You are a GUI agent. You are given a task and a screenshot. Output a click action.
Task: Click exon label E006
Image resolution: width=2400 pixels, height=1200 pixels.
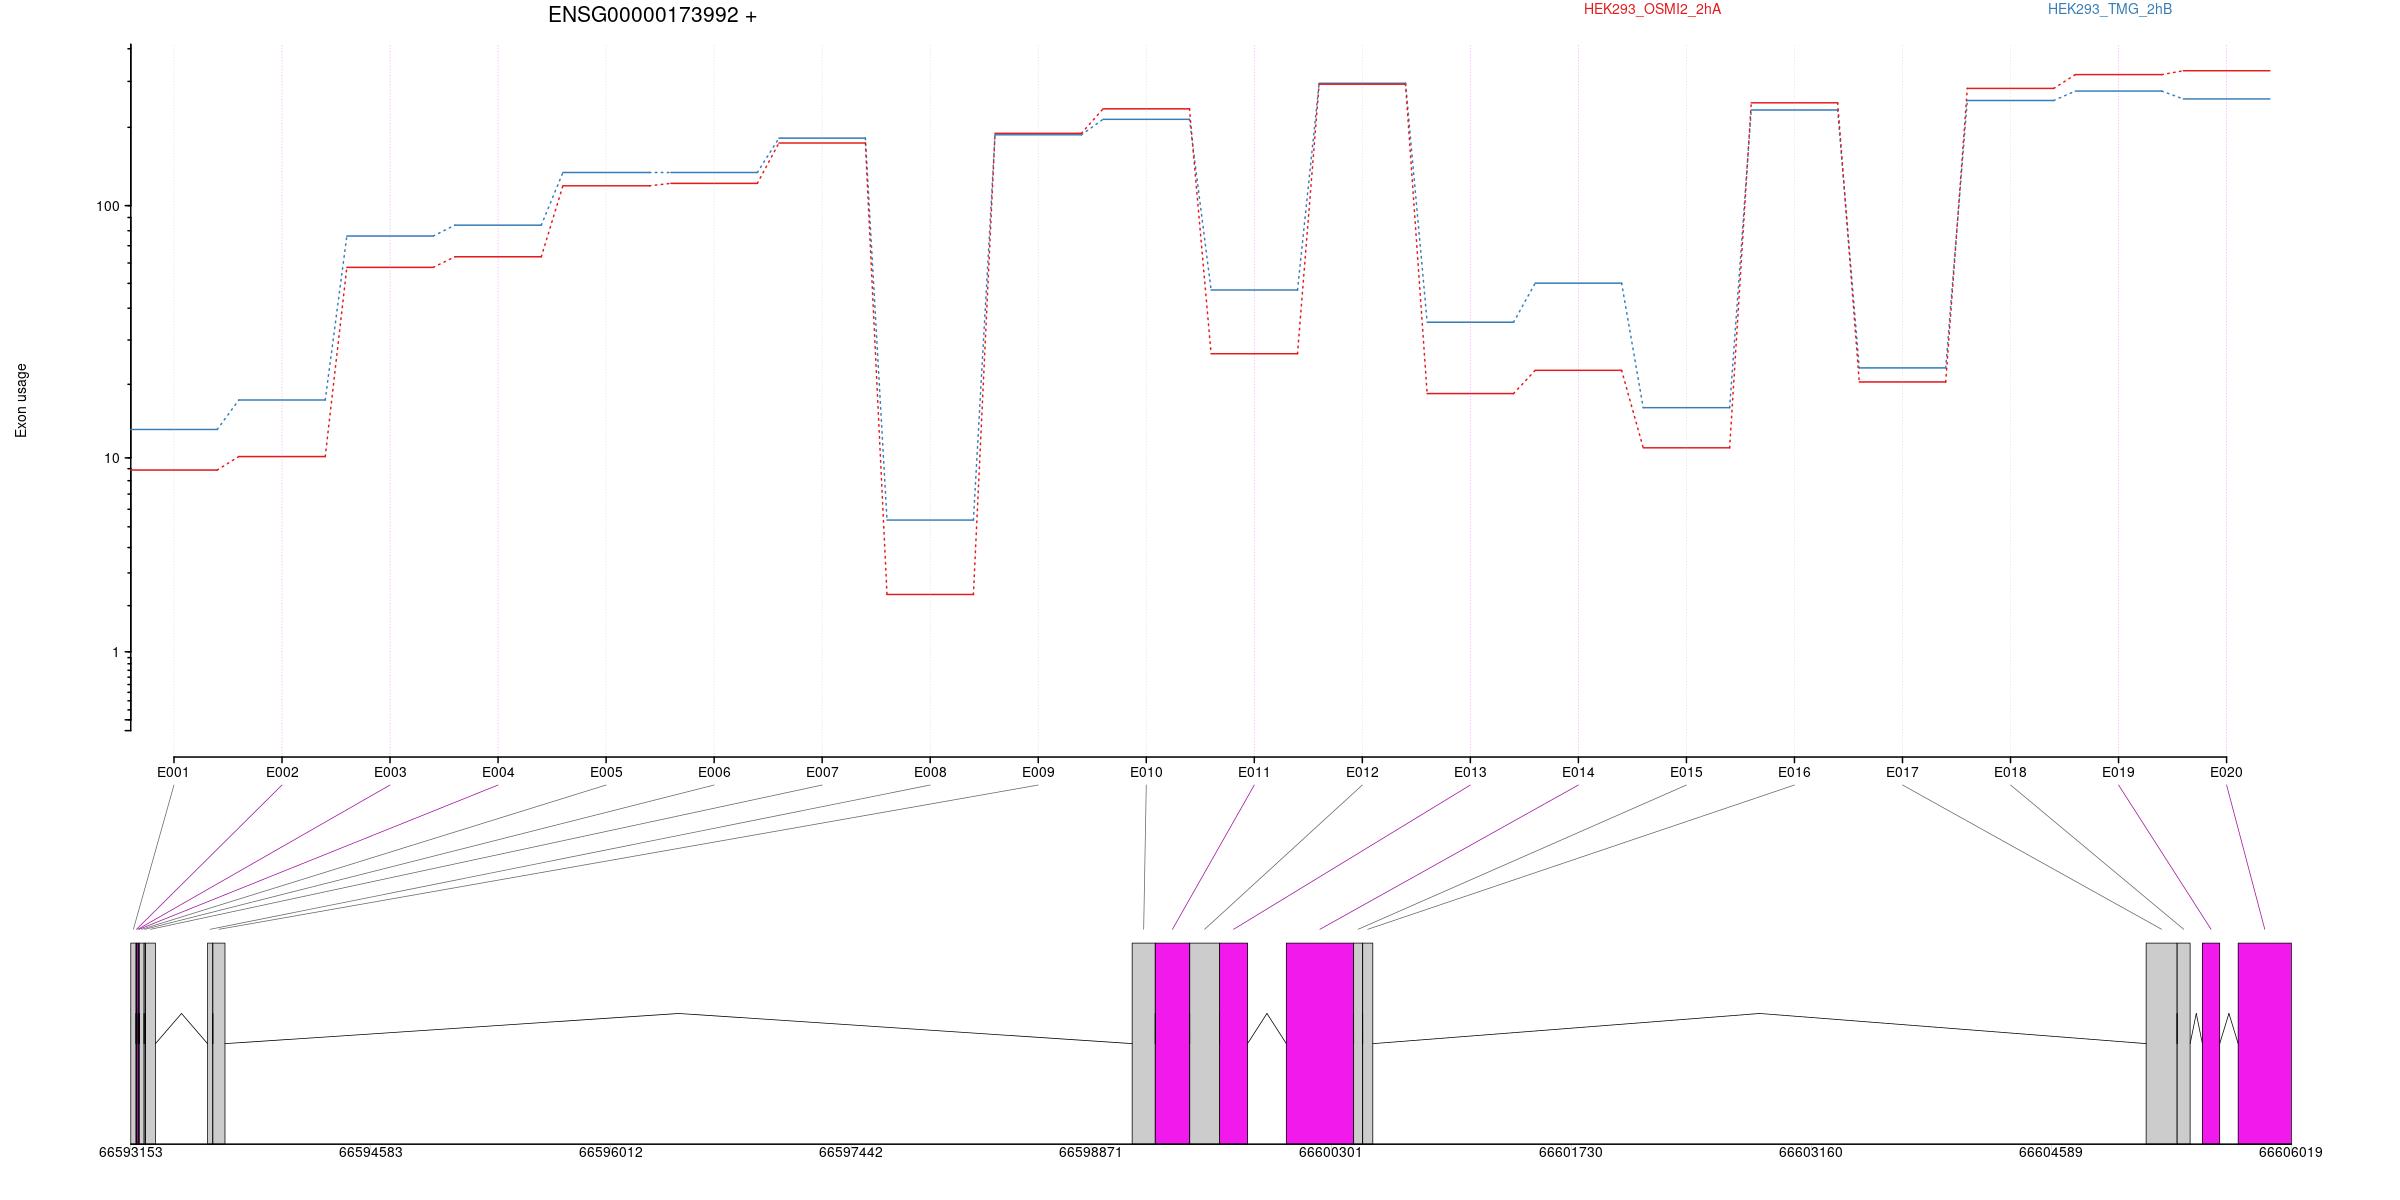point(714,772)
